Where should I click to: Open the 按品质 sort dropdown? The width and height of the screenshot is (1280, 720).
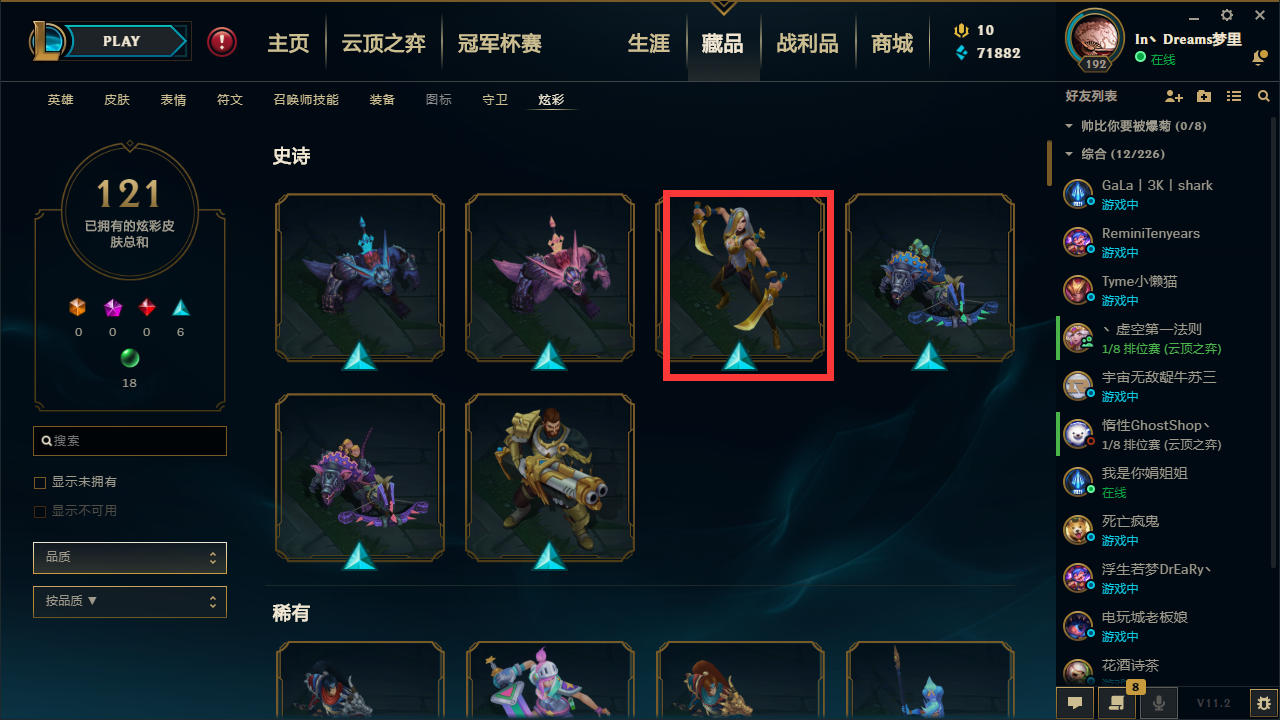(130, 602)
